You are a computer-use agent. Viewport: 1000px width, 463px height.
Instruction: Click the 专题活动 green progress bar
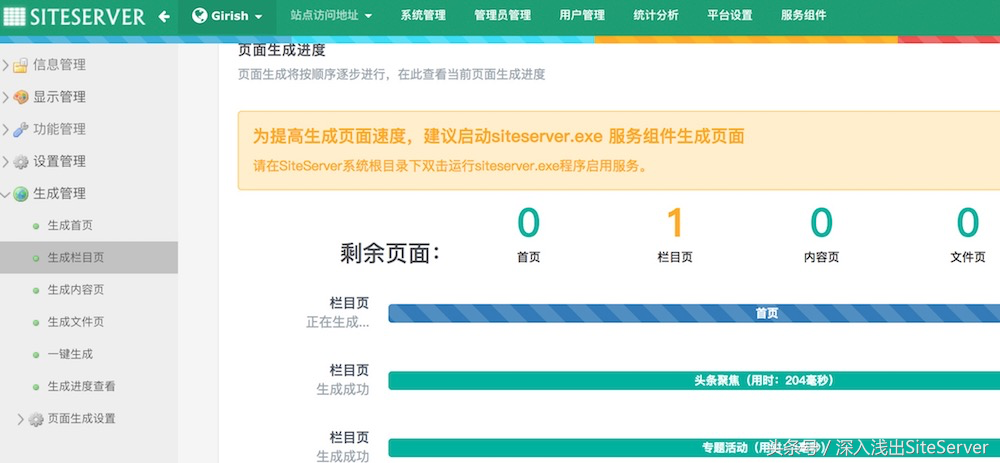[x=694, y=448]
